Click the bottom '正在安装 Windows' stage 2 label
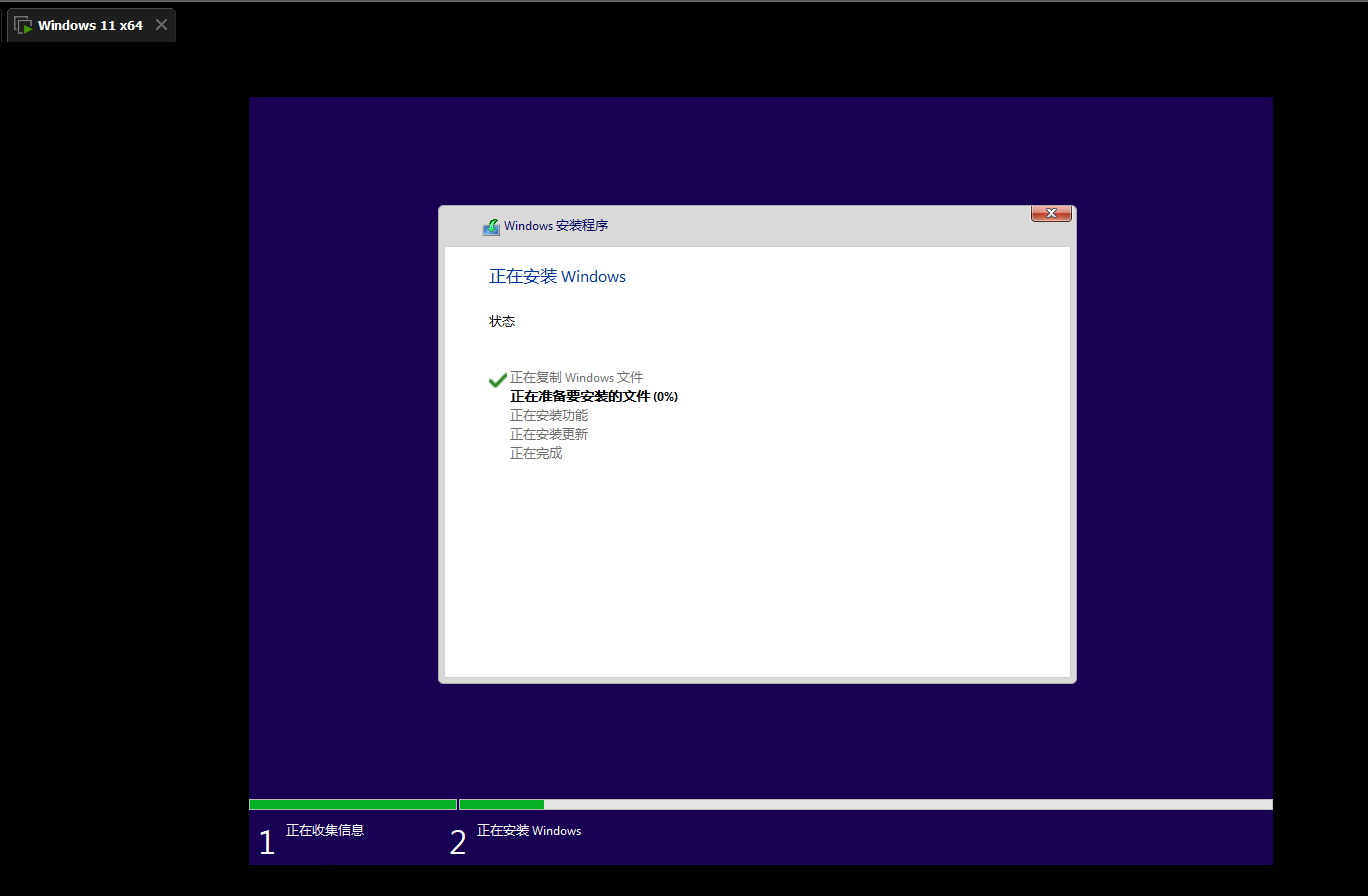 [529, 831]
